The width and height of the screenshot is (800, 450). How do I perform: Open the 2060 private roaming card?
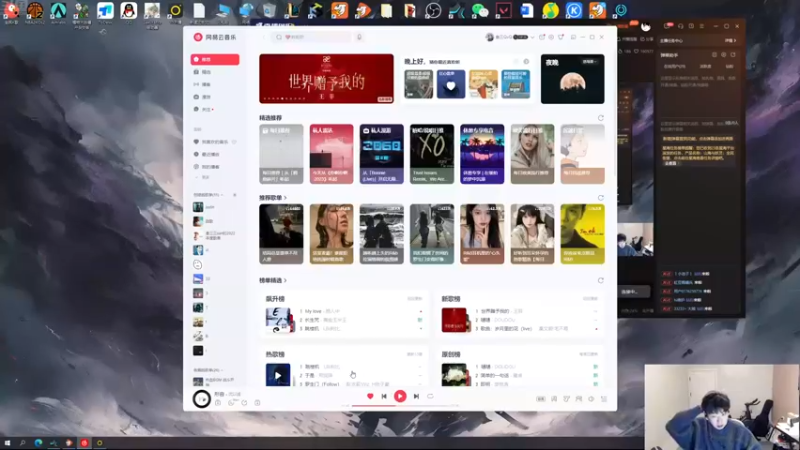(382, 154)
